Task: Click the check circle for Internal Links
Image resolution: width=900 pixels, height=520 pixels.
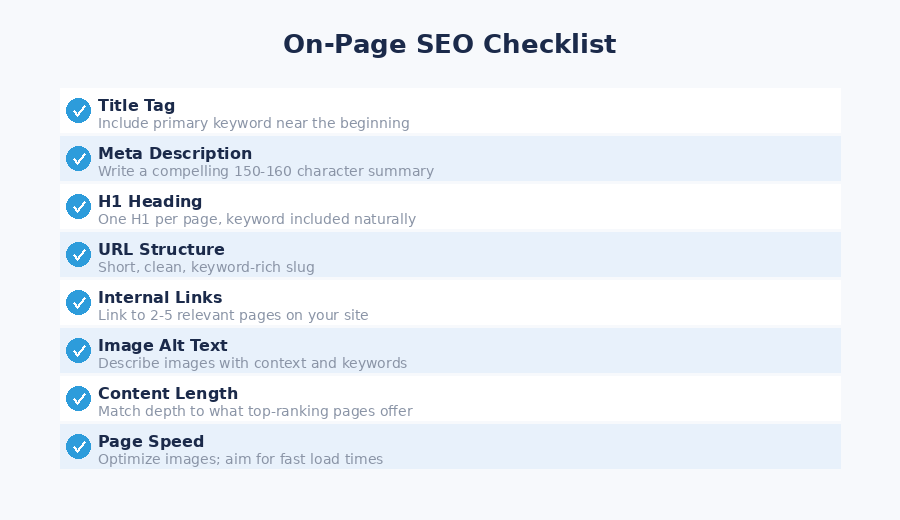Action: (78, 303)
